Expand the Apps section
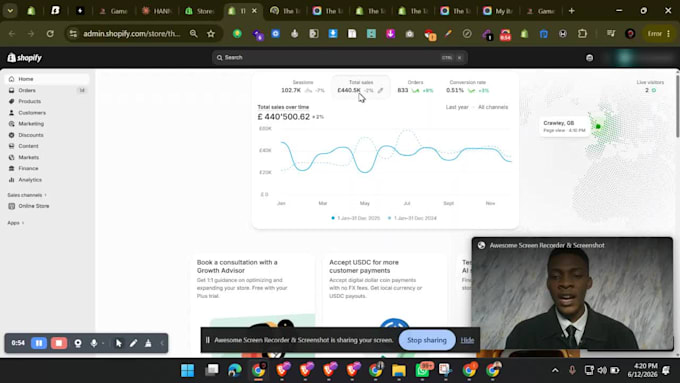The height and width of the screenshot is (383, 680). coord(16,223)
